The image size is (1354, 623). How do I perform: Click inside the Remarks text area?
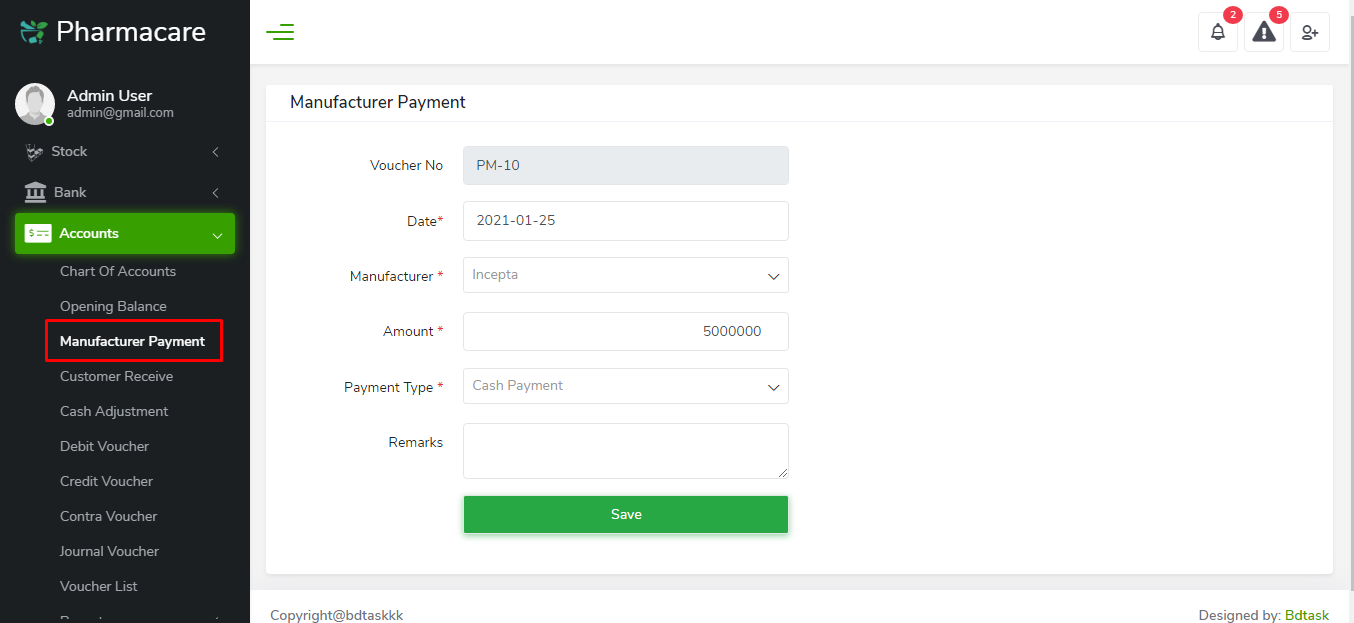coord(625,450)
